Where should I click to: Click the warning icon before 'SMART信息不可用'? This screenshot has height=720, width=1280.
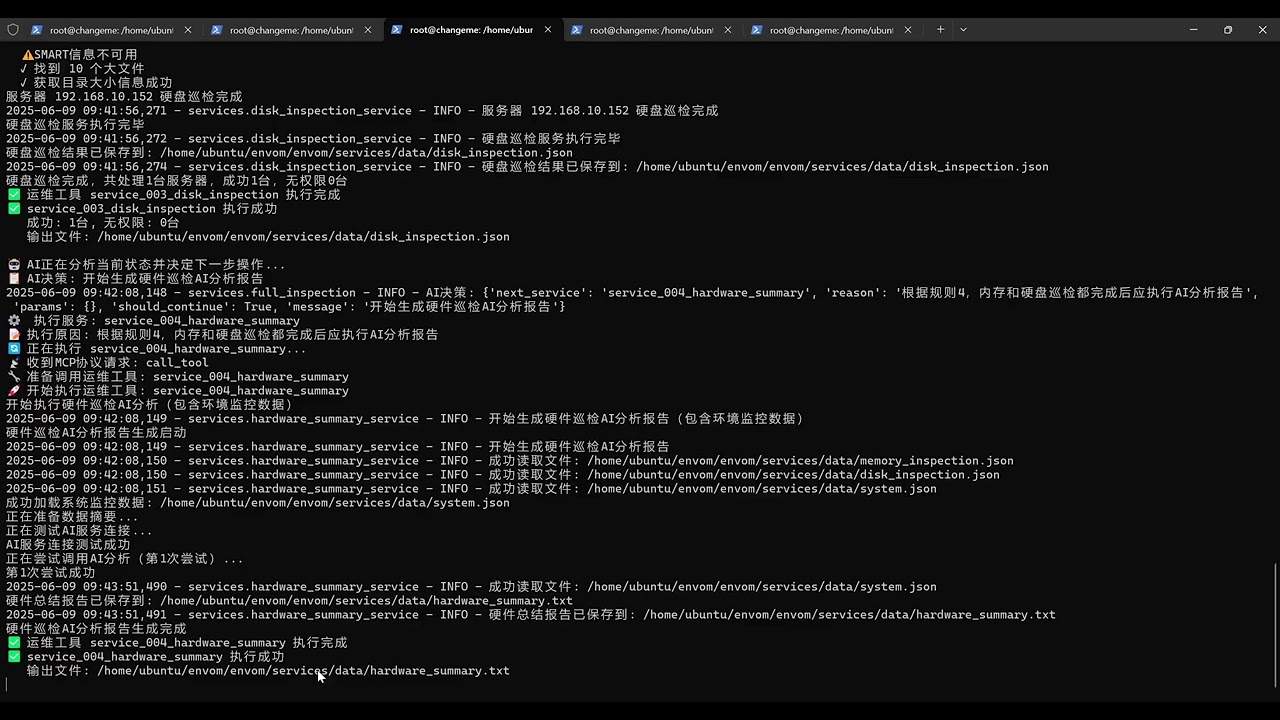pyautogui.click(x=28, y=55)
